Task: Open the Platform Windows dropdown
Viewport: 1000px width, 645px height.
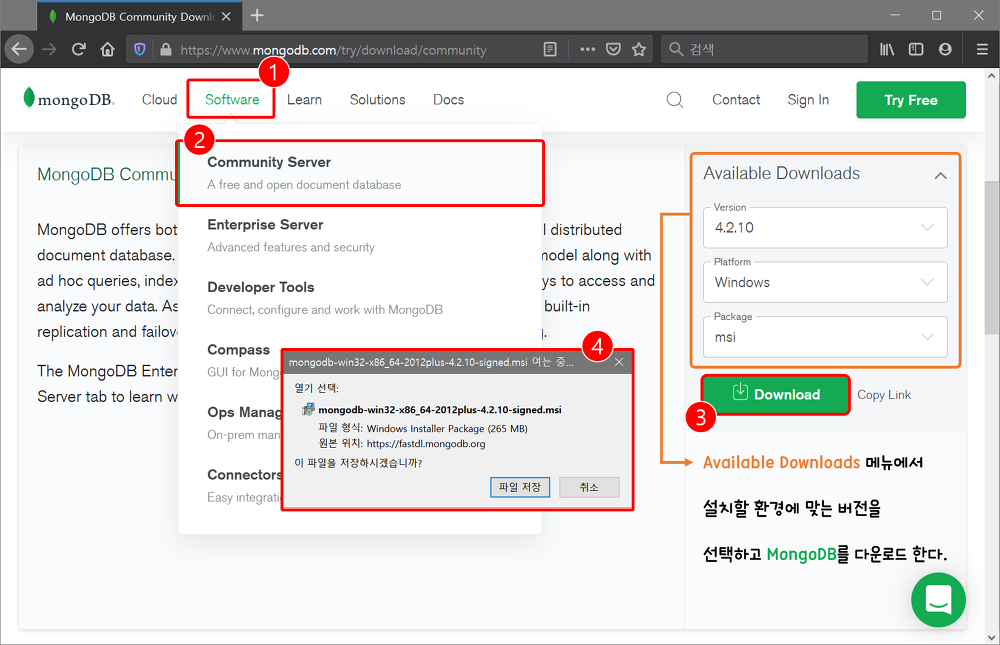Action: 825,282
